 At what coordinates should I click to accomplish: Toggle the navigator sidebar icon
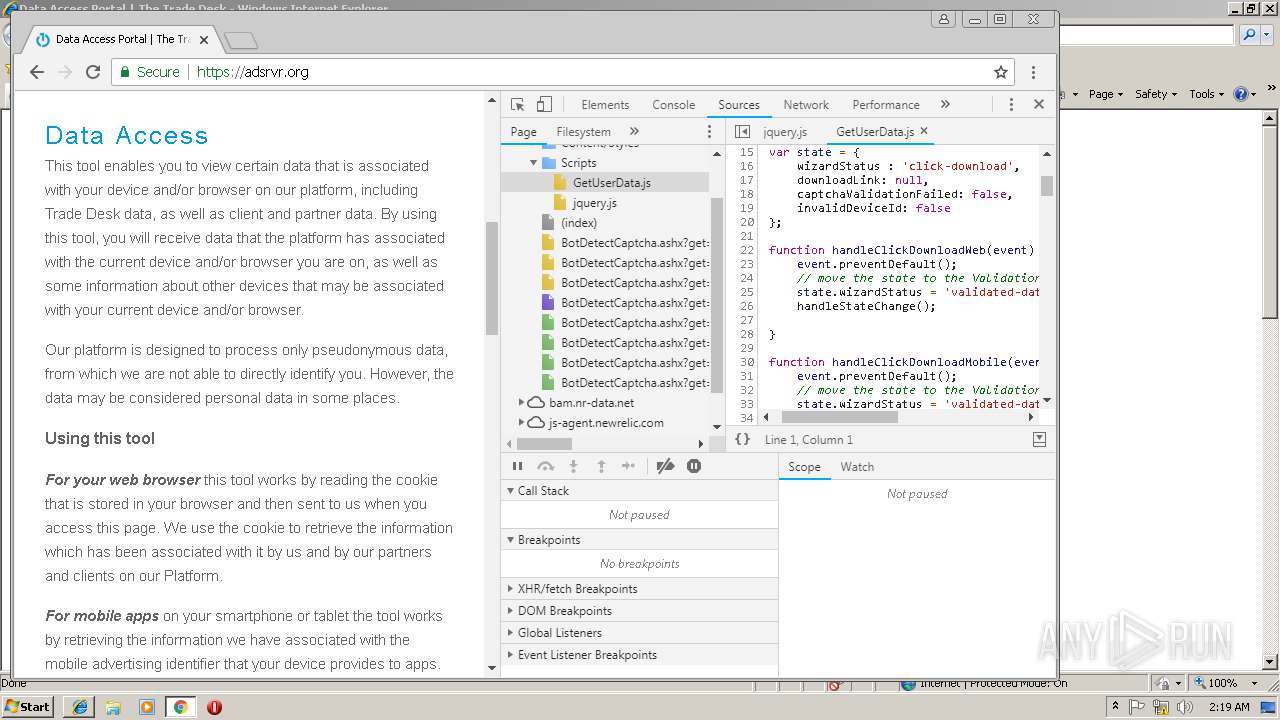(742, 131)
